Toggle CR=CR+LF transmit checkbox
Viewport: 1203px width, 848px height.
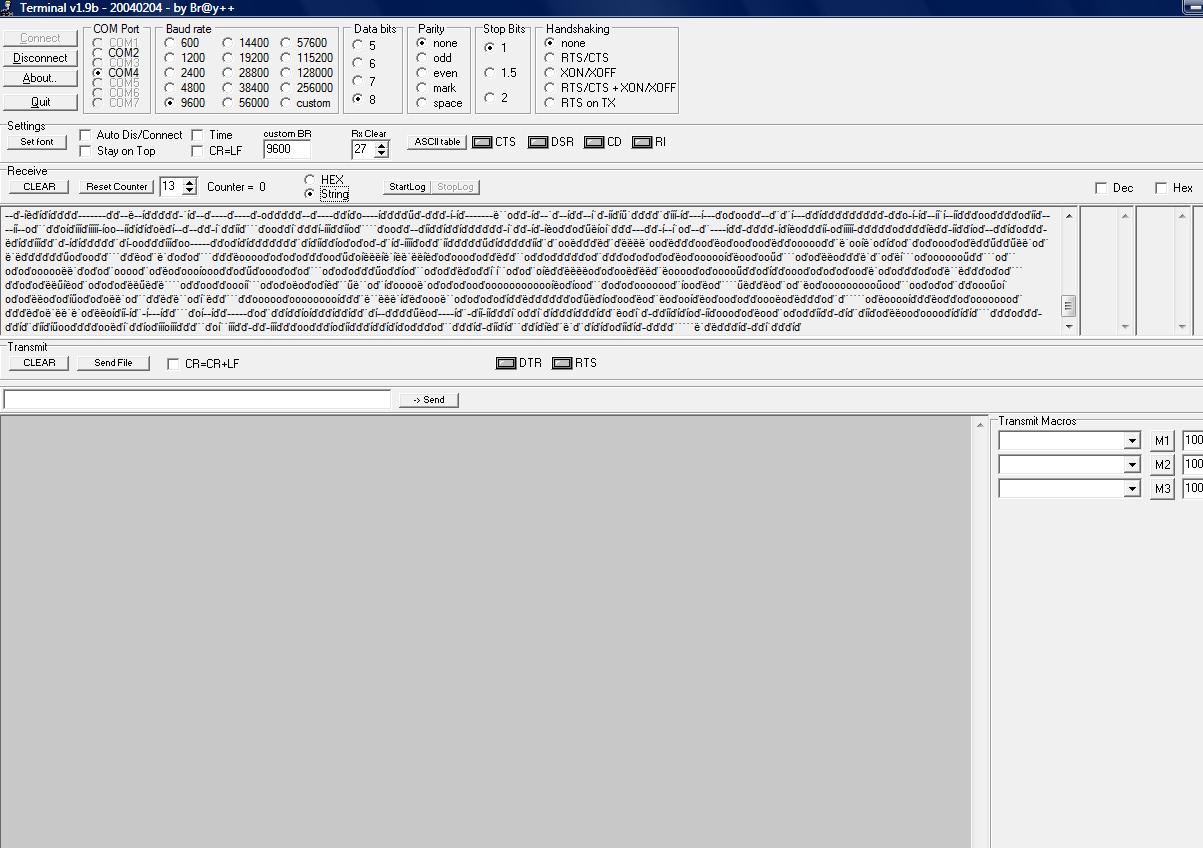pyautogui.click(x=173, y=364)
